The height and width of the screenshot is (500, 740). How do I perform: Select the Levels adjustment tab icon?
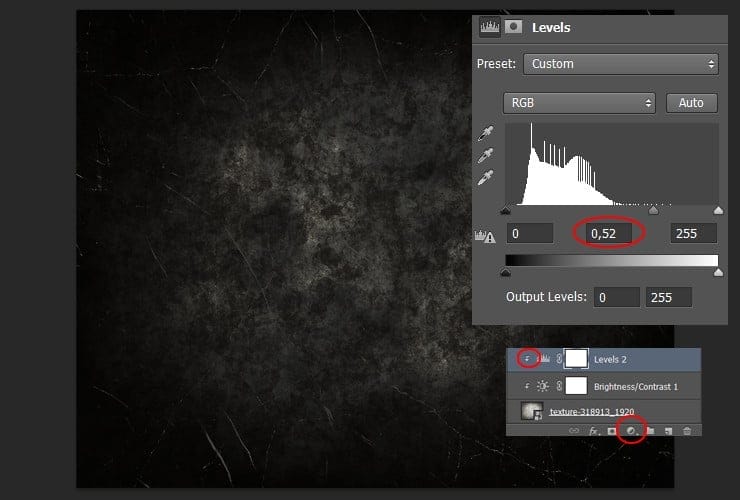coord(490,27)
